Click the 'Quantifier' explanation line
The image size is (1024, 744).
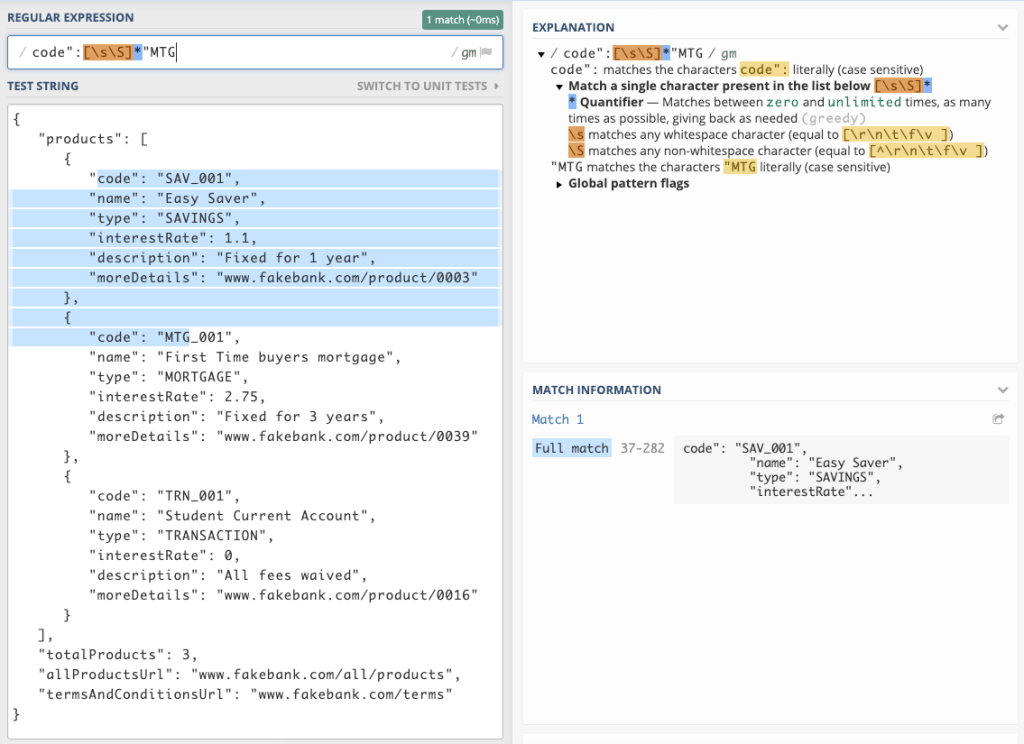point(611,103)
